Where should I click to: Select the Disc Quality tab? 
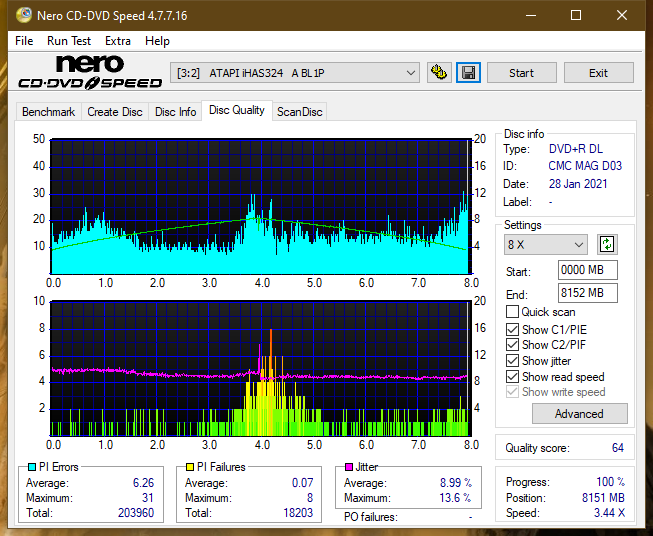point(237,110)
